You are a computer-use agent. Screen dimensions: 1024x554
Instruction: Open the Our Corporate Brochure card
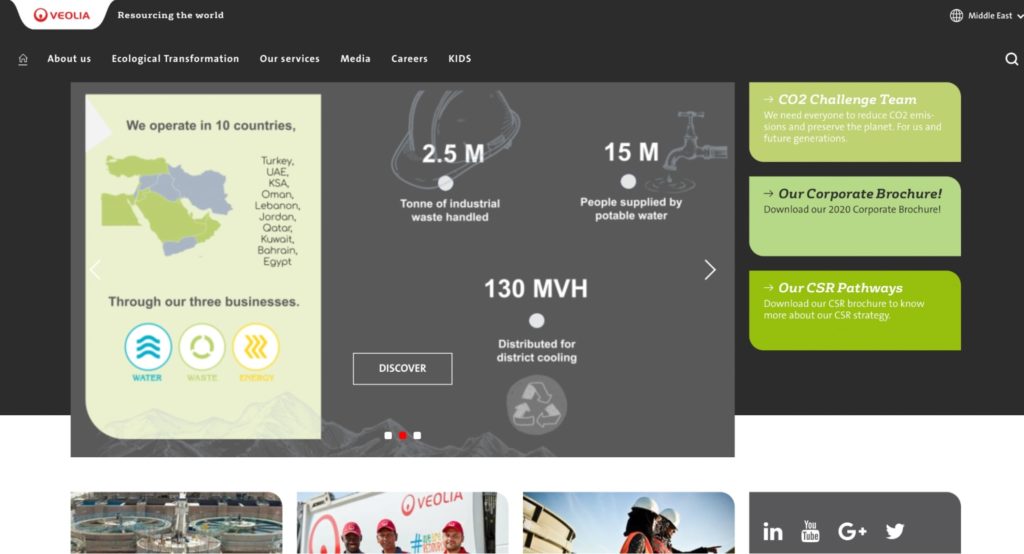855,216
